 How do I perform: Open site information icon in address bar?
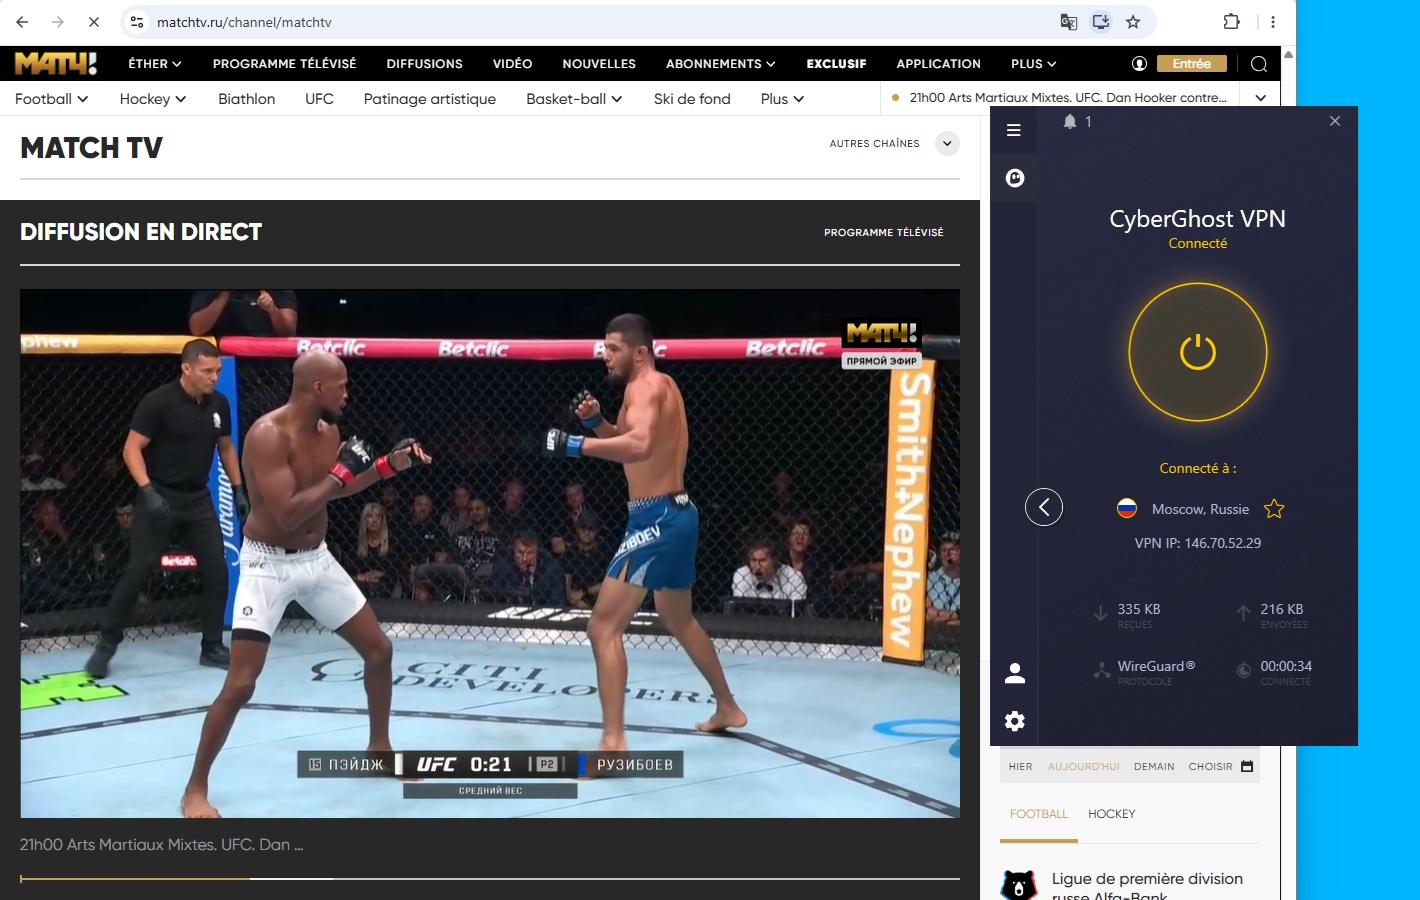(x=137, y=21)
